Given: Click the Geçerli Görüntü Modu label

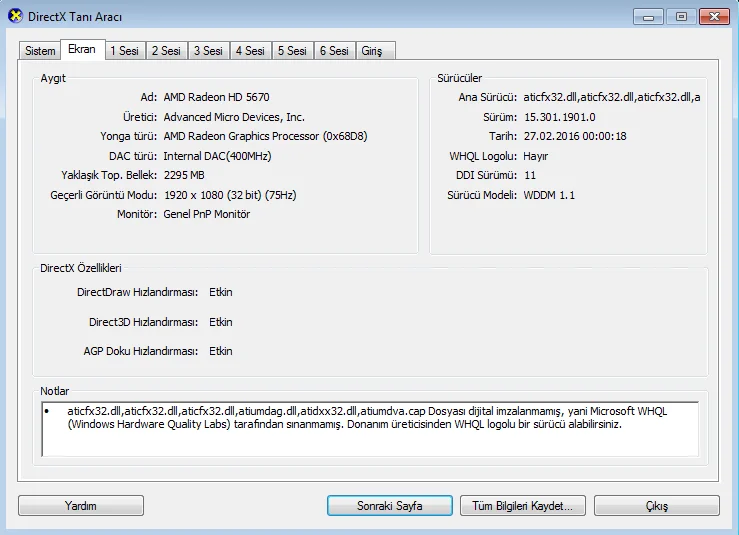Looking at the screenshot, I should click(104, 195).
